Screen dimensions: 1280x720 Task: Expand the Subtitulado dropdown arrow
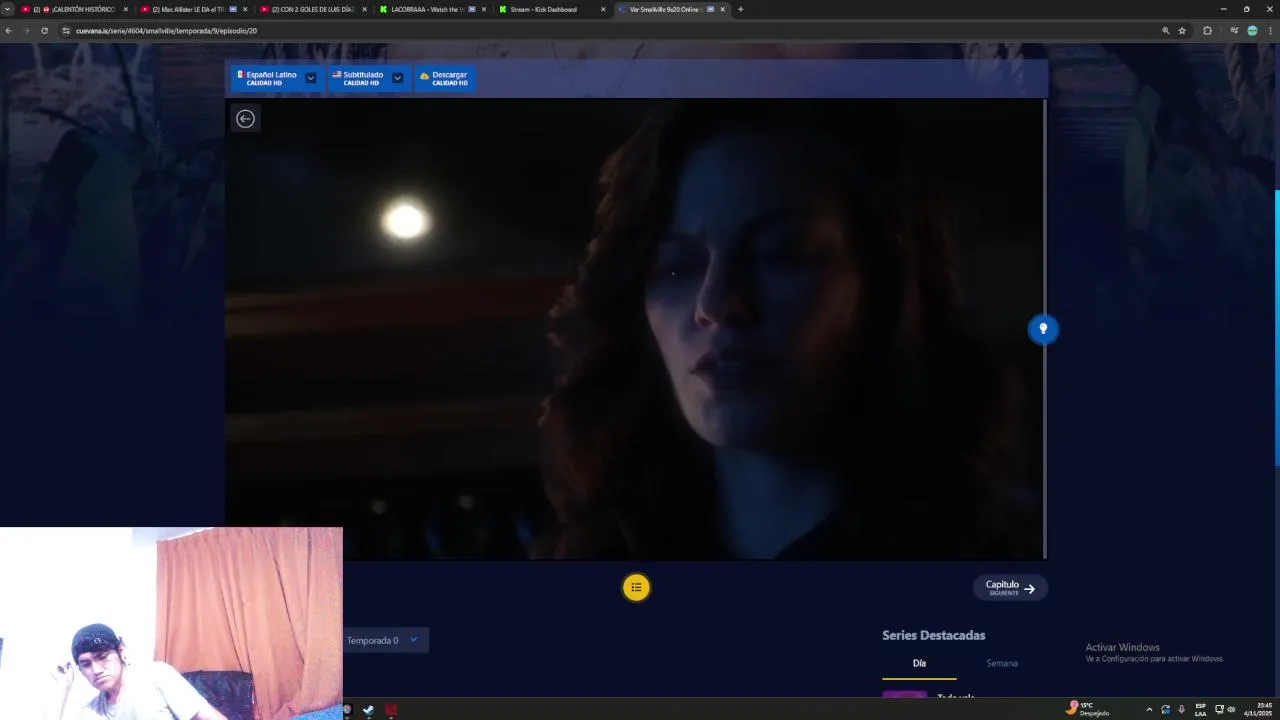tap(397, 78)
